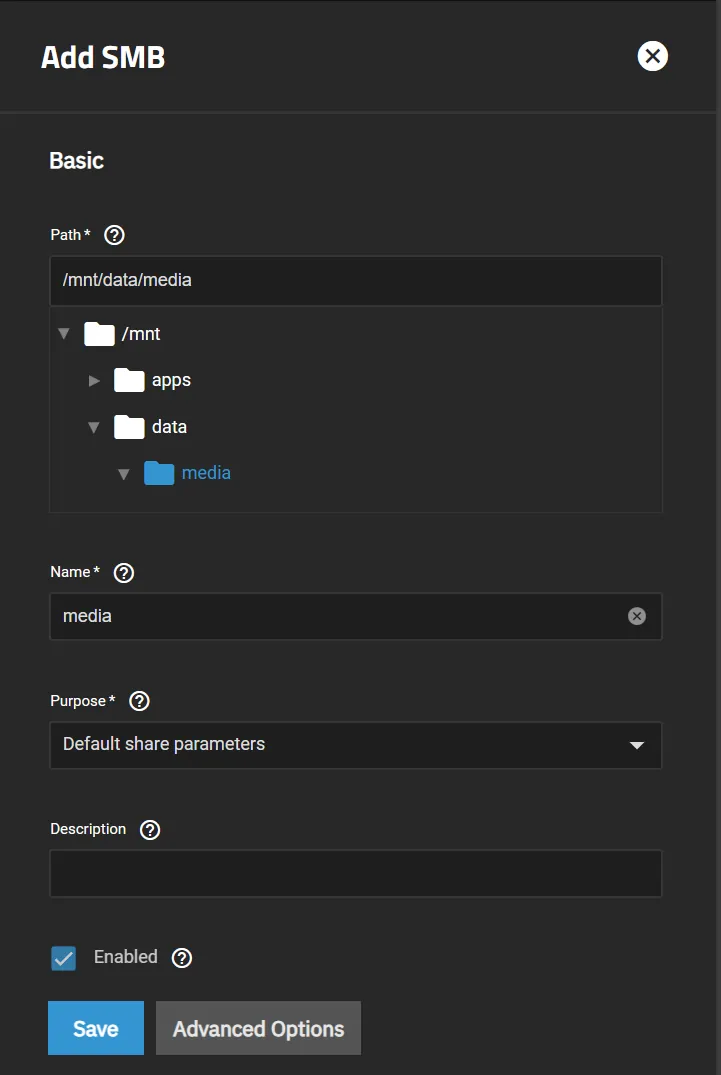Image resolution: width=721 pixels, height=1075 pixels.
Task: Select the /mnt root folder label
Action: [x=141, y=334]
